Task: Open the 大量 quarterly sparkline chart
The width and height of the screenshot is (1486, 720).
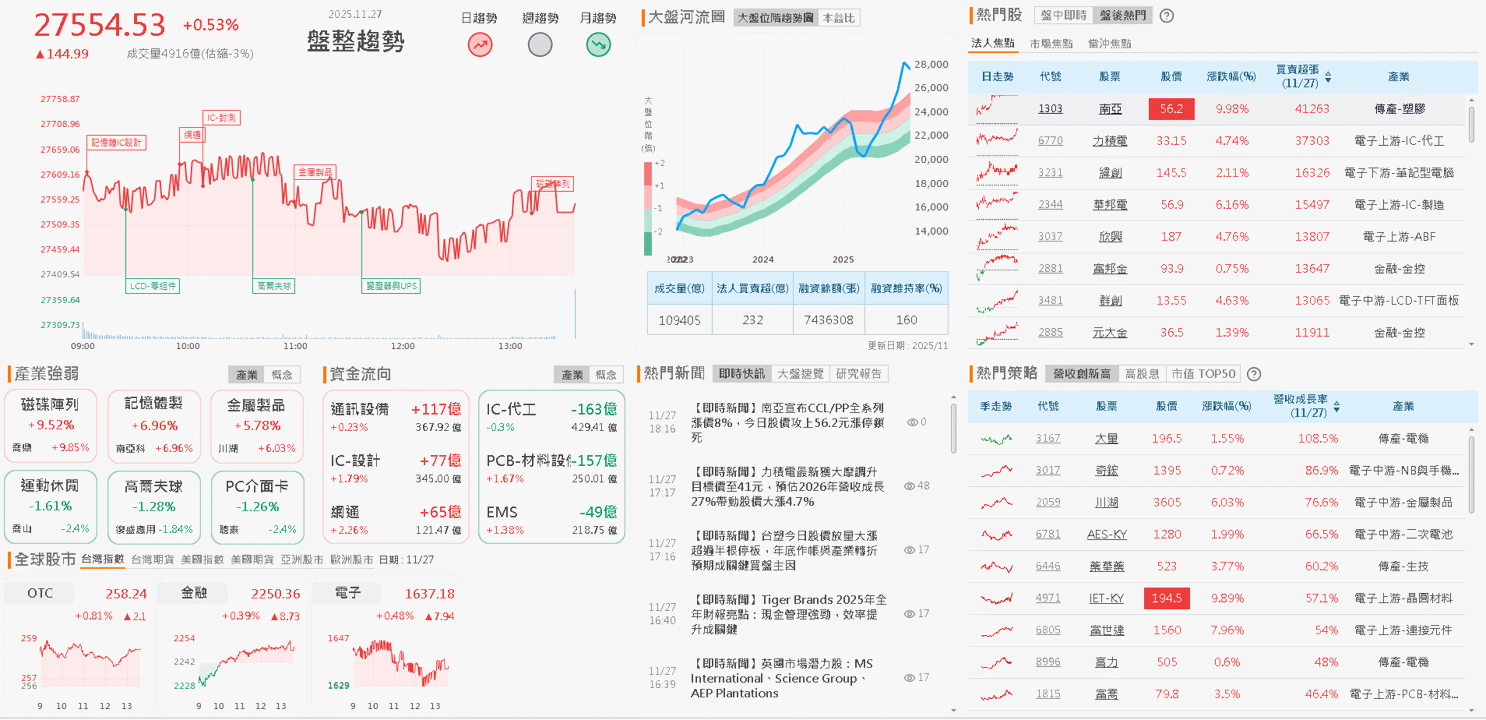Action: (997, 438)
